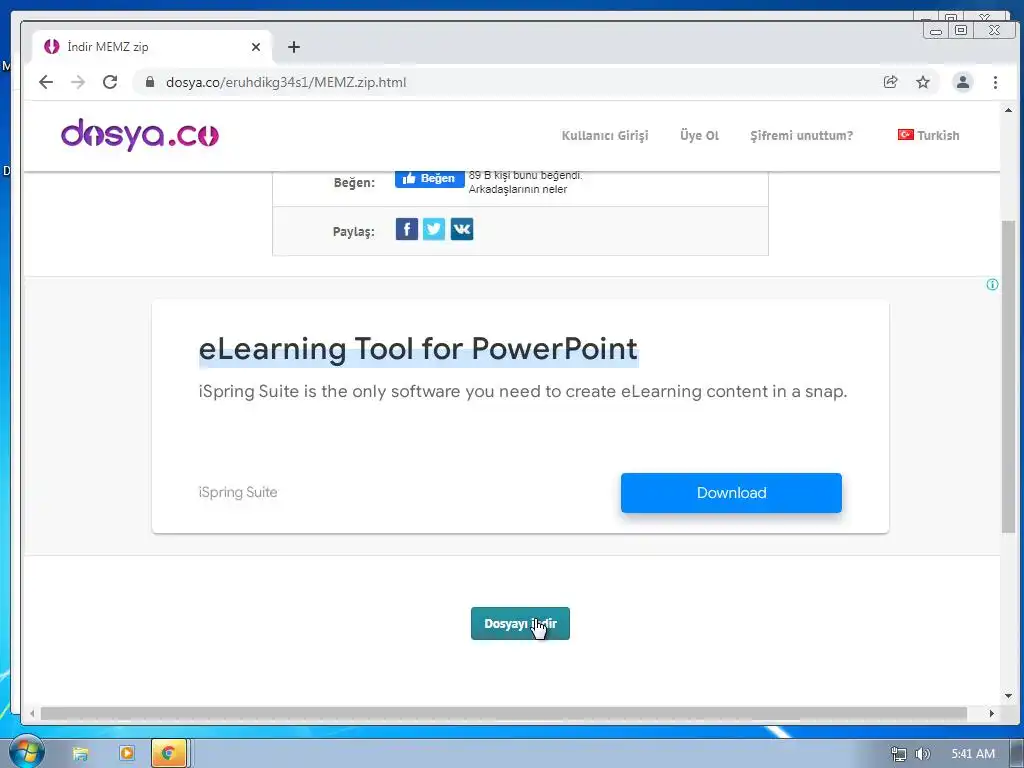Click the 5:41 AM taskbar clock
Viewport: 1024px width, 768px height.
click(973, 754)
